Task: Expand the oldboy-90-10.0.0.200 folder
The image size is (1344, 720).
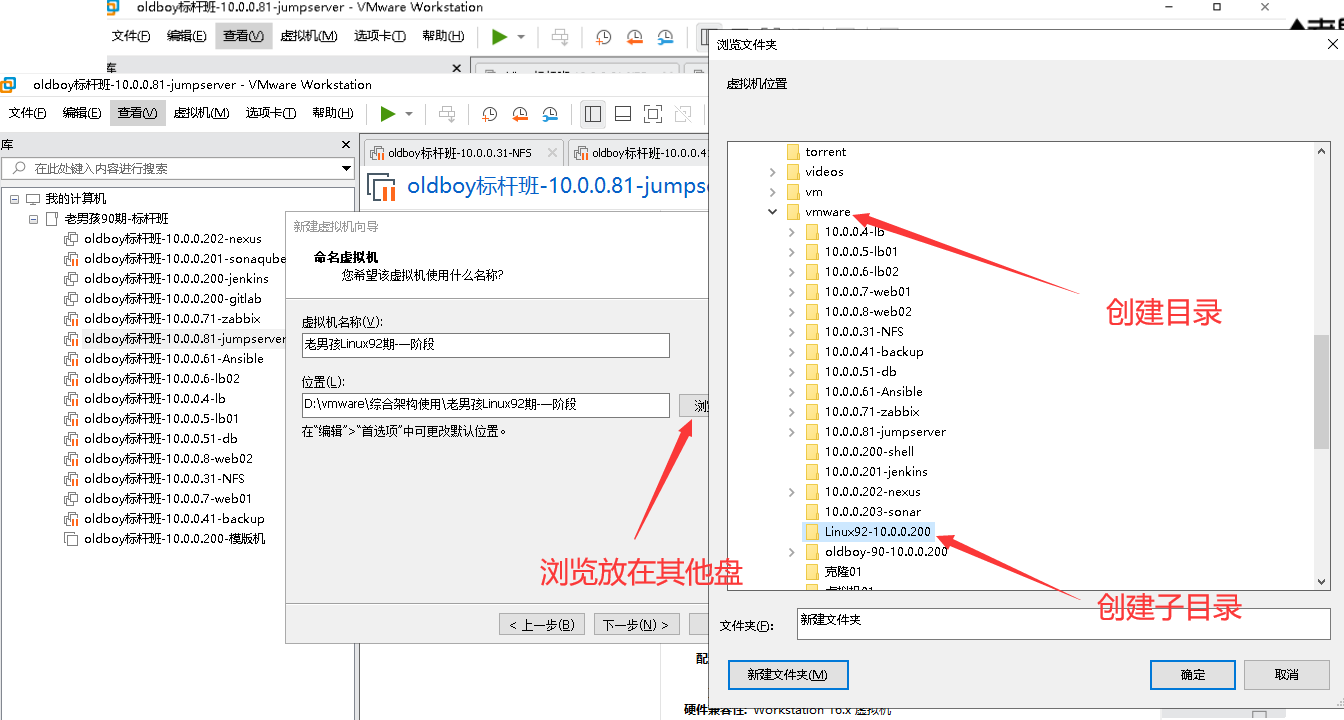Action: (x=791, y=552)
